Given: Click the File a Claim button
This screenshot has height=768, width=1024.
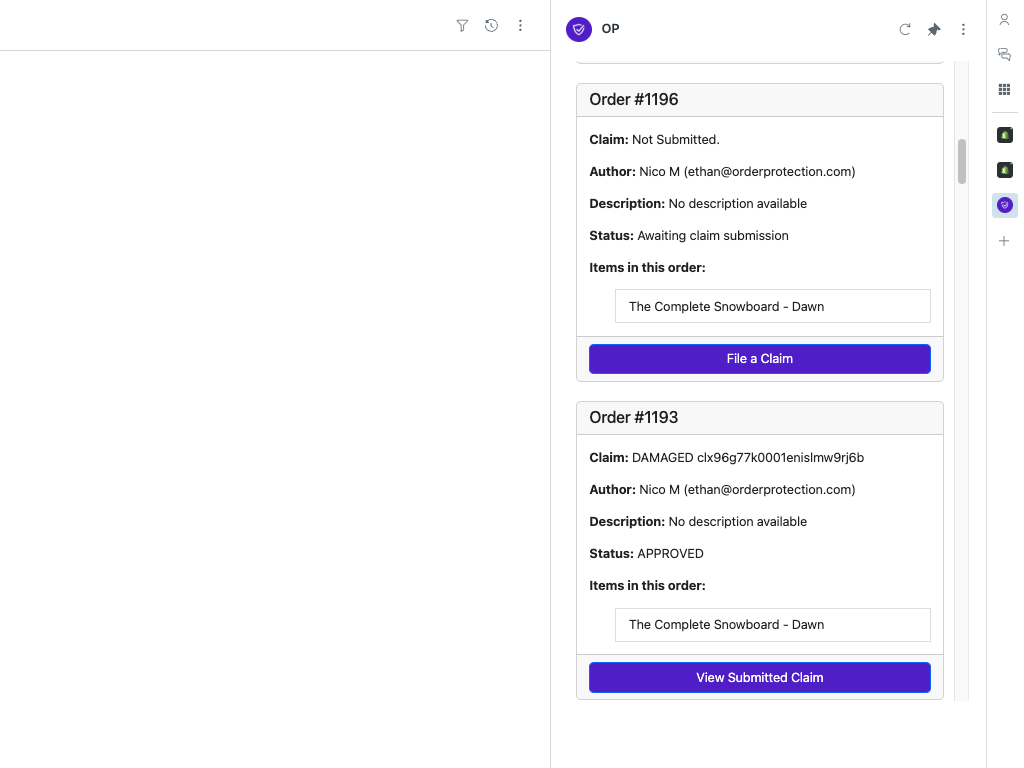Looking at the screenshot, I should [760, 359].
